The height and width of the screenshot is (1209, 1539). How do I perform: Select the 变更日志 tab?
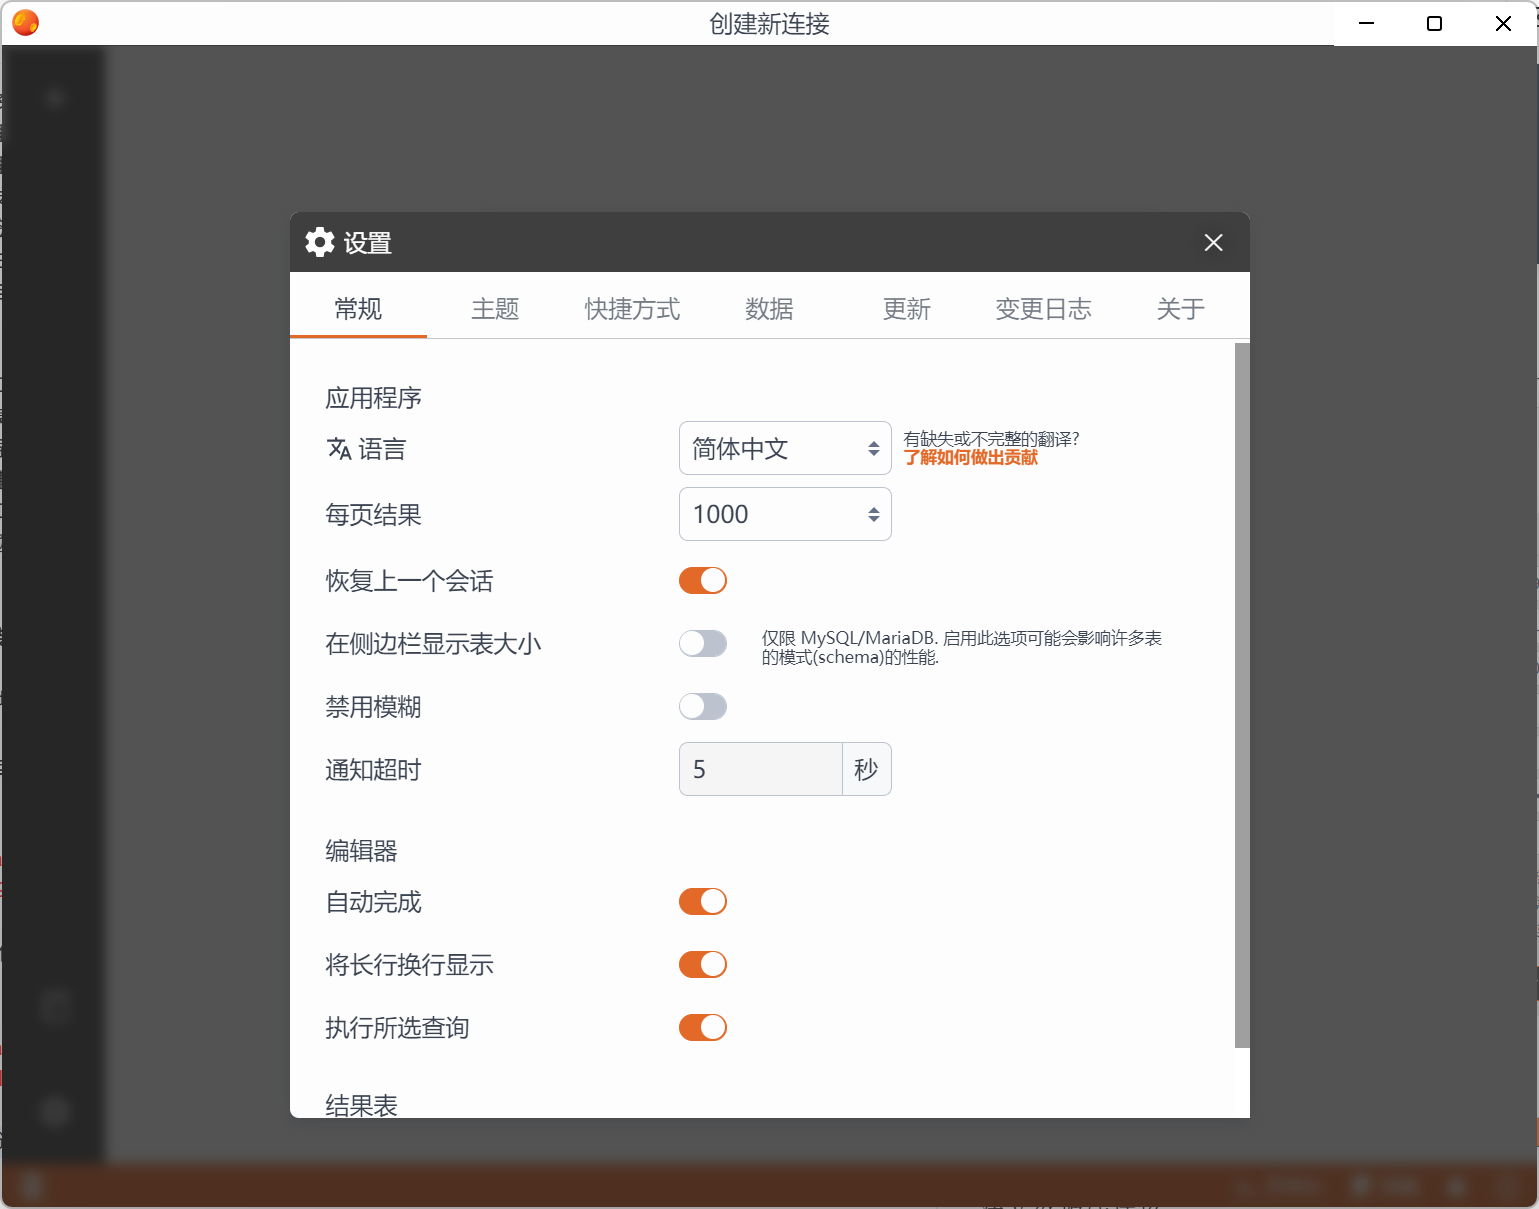(x=1043, y=309)
